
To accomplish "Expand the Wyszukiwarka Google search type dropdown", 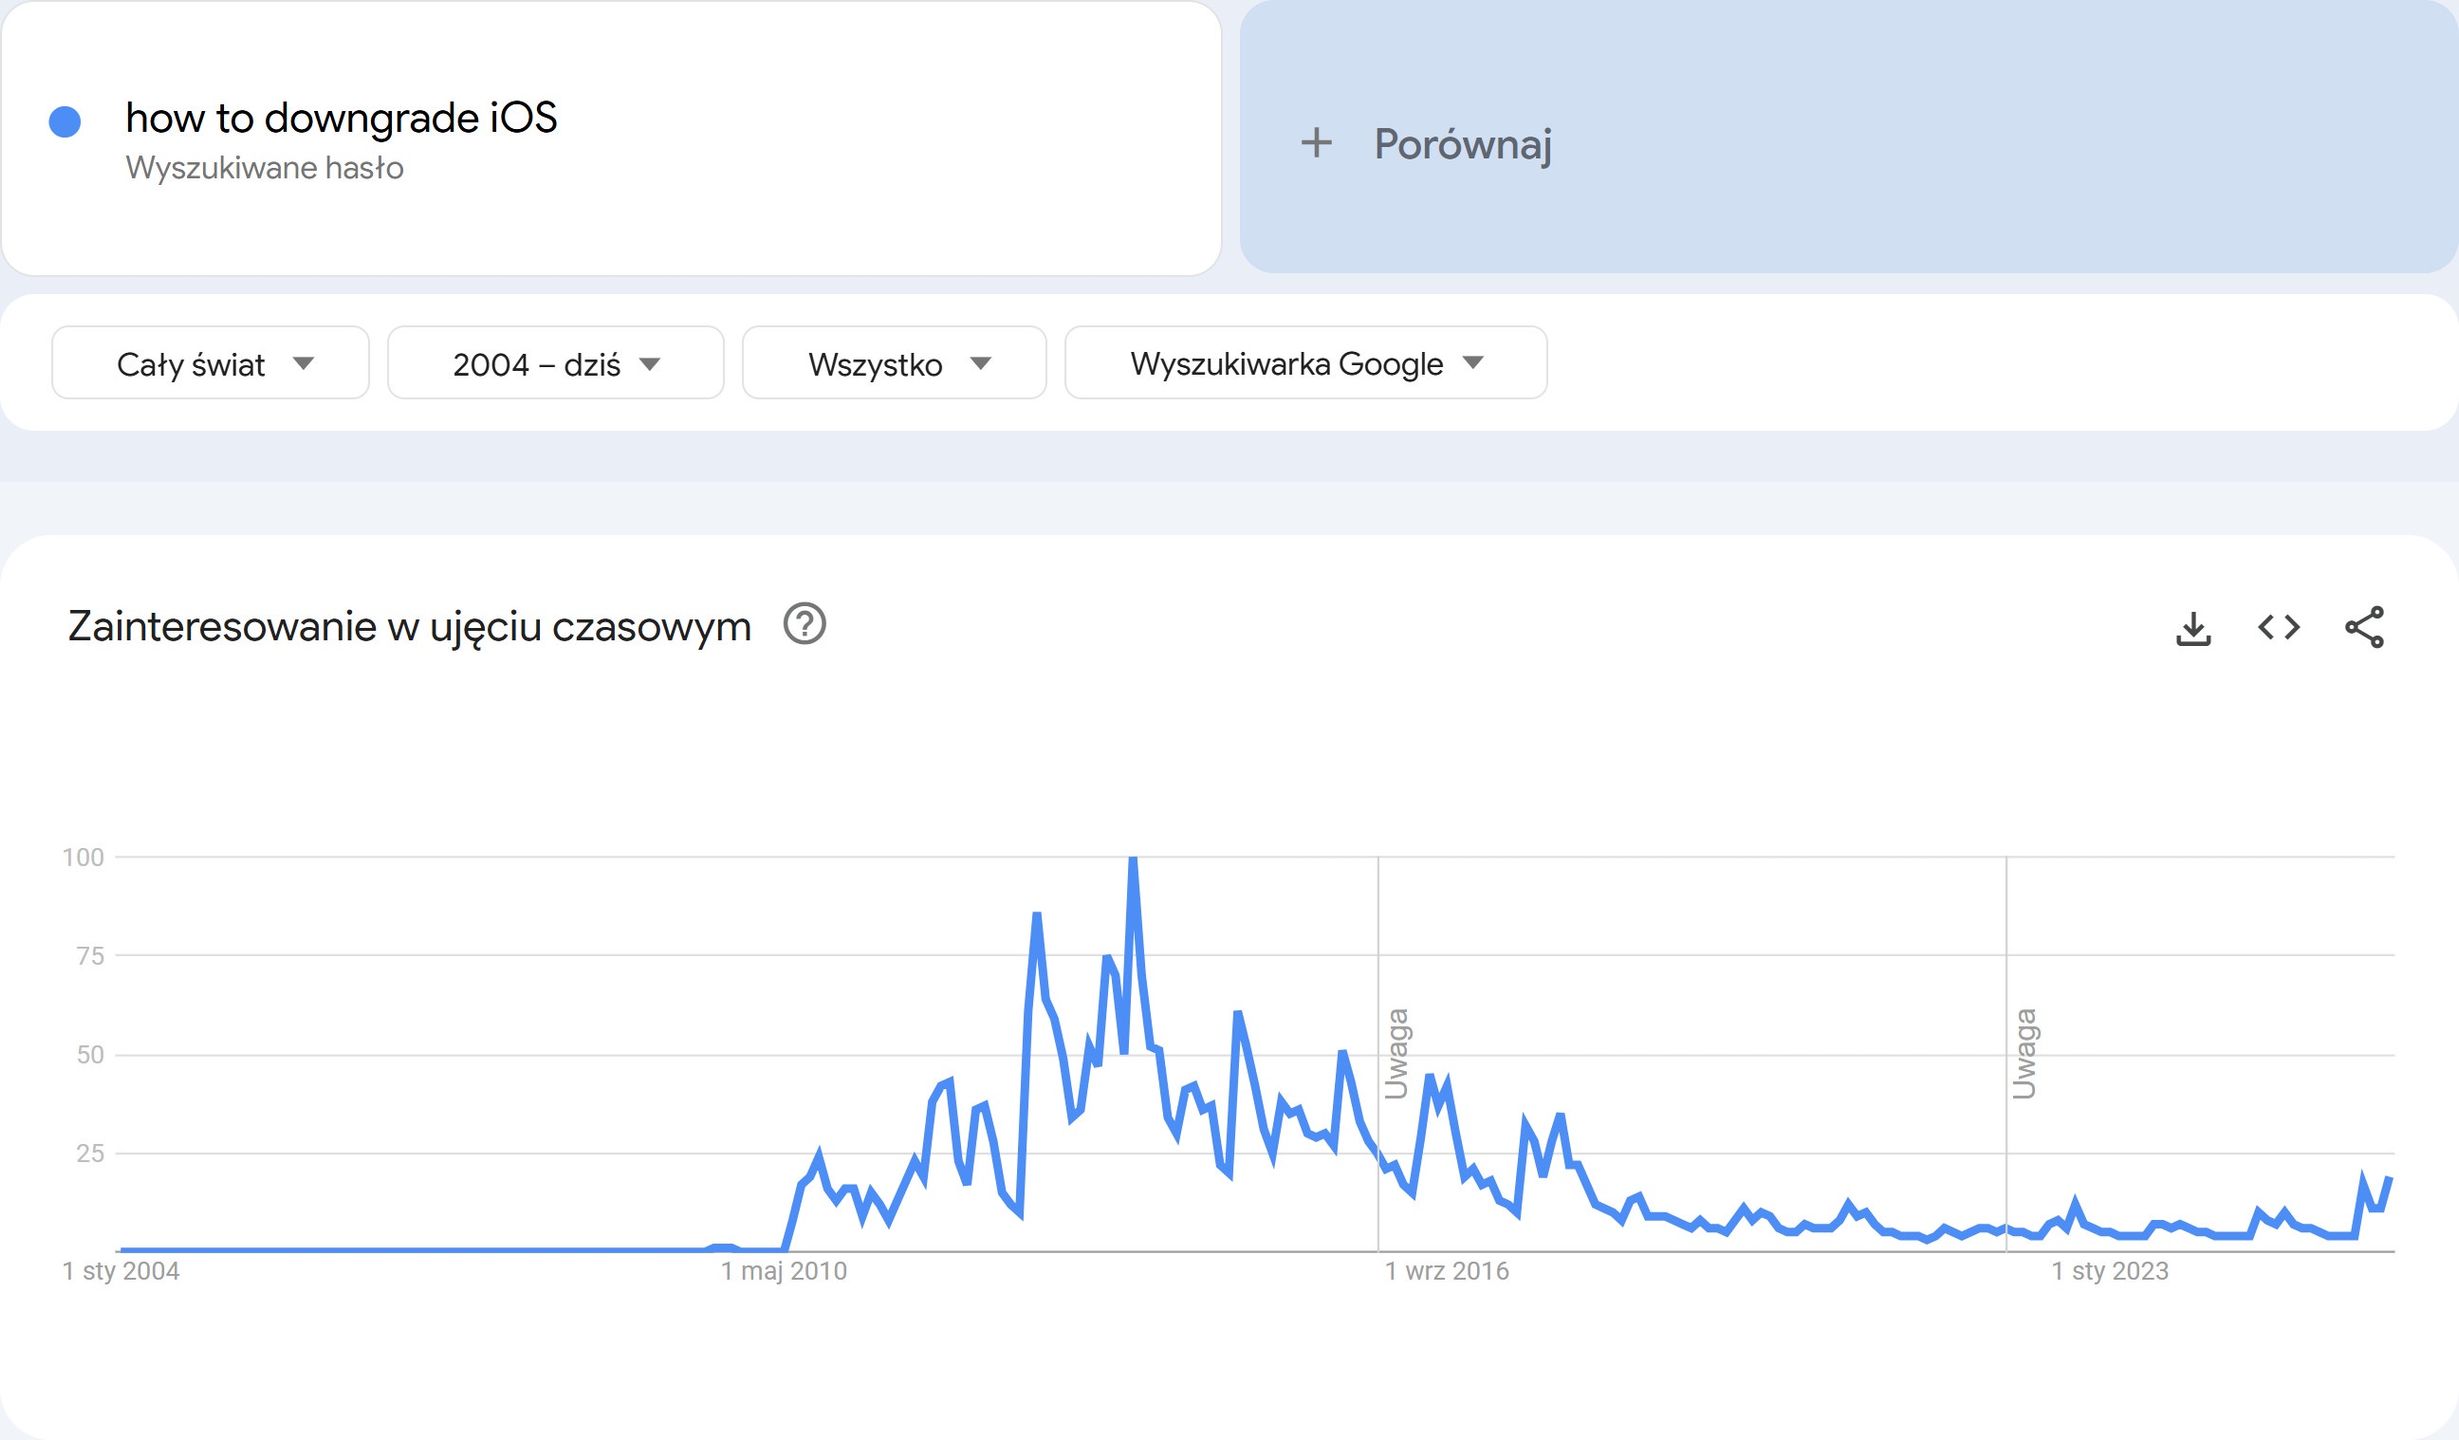I will click(x=1306, y=363).
